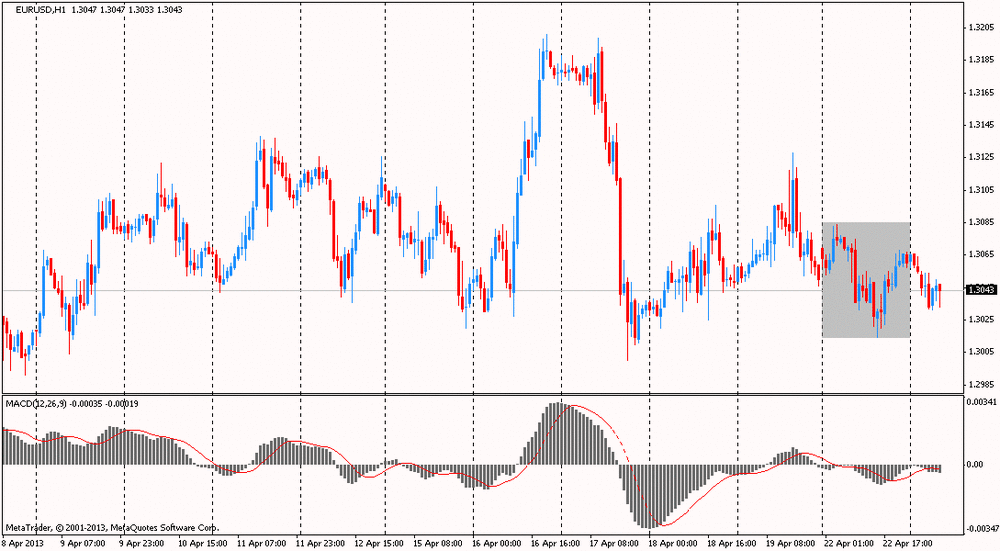Click the MetaTrader MetaQuotes copyright text
This screenshot has height=551, width=1000.
(x=112, y=527)
